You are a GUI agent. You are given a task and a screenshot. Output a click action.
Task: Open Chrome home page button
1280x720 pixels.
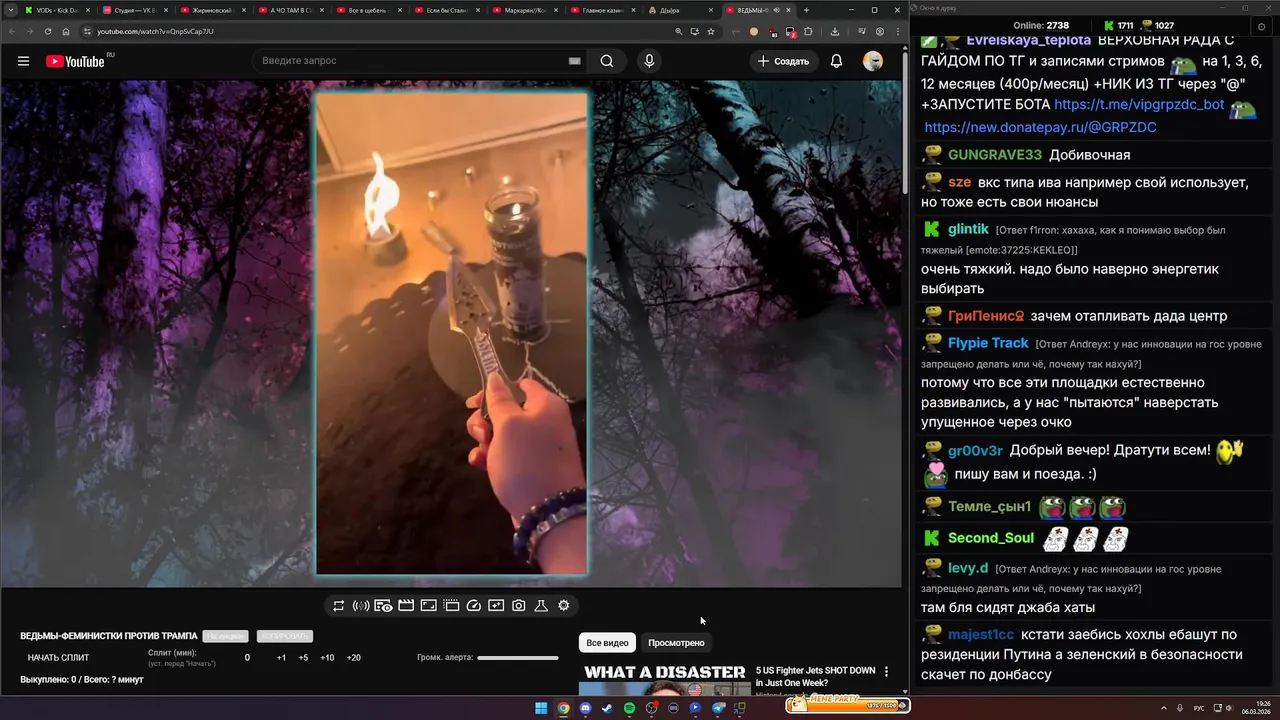[66, 31]
